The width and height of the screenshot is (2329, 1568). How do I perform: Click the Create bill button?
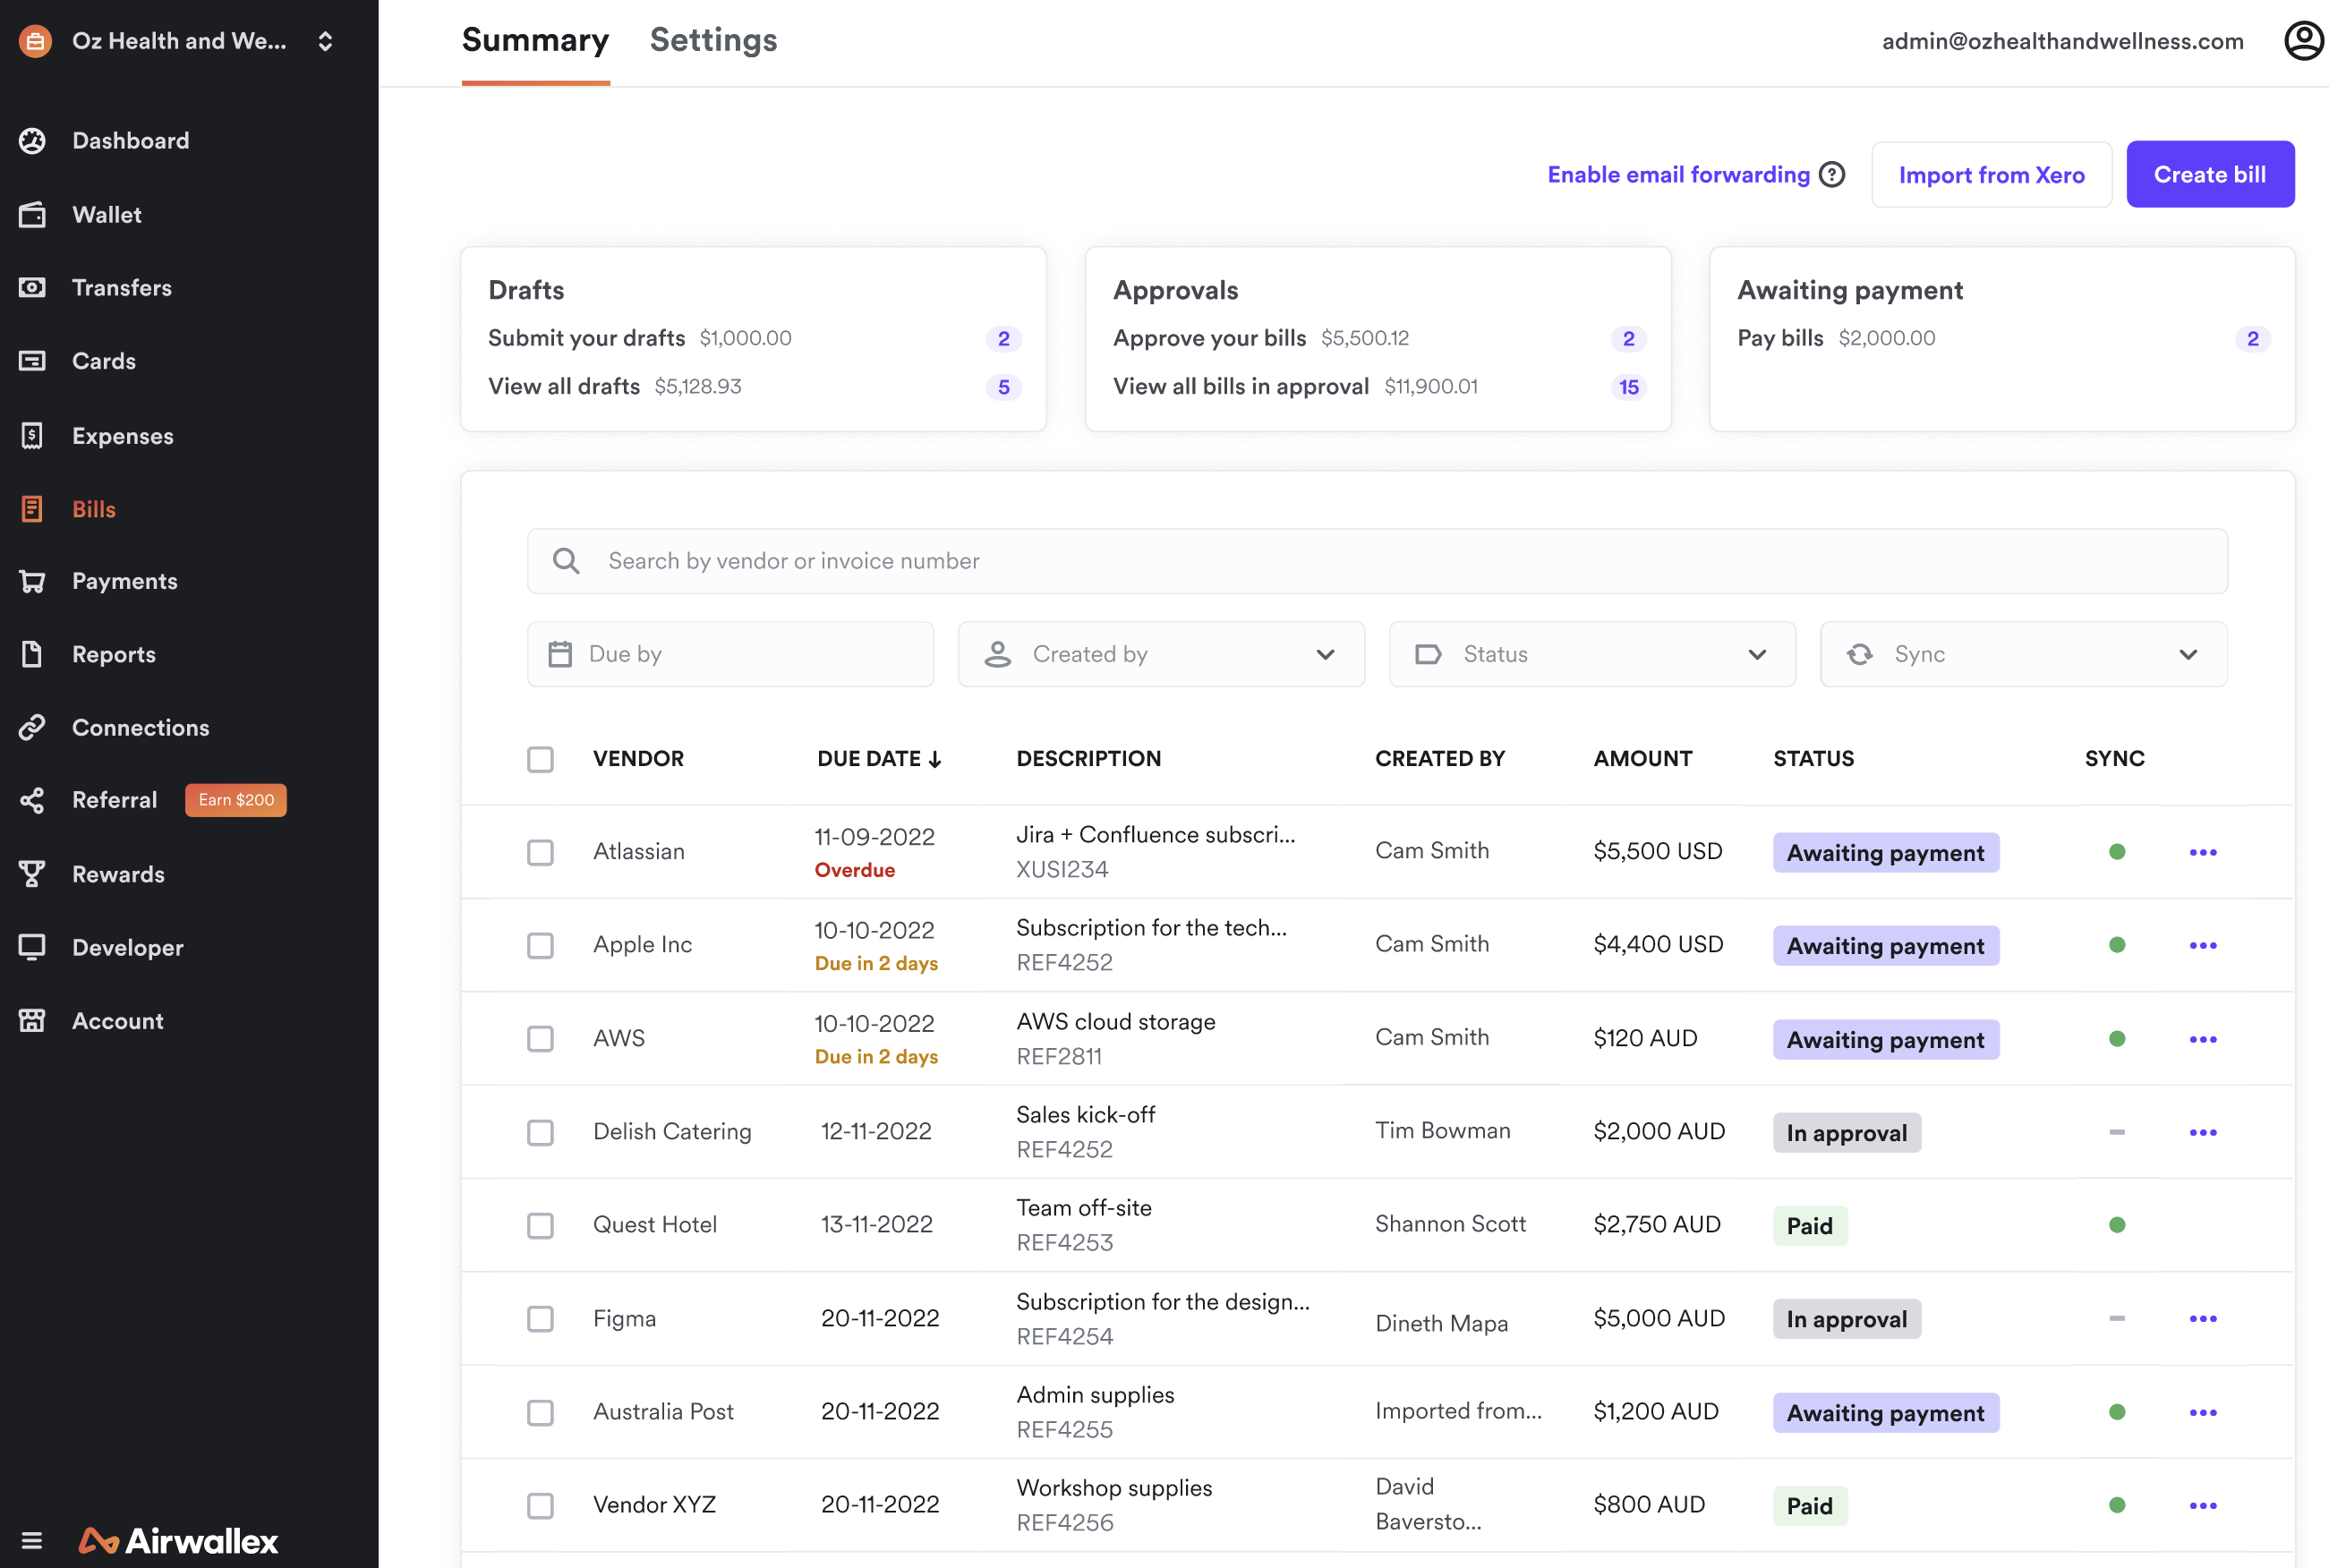click(x=2209, y=175)
